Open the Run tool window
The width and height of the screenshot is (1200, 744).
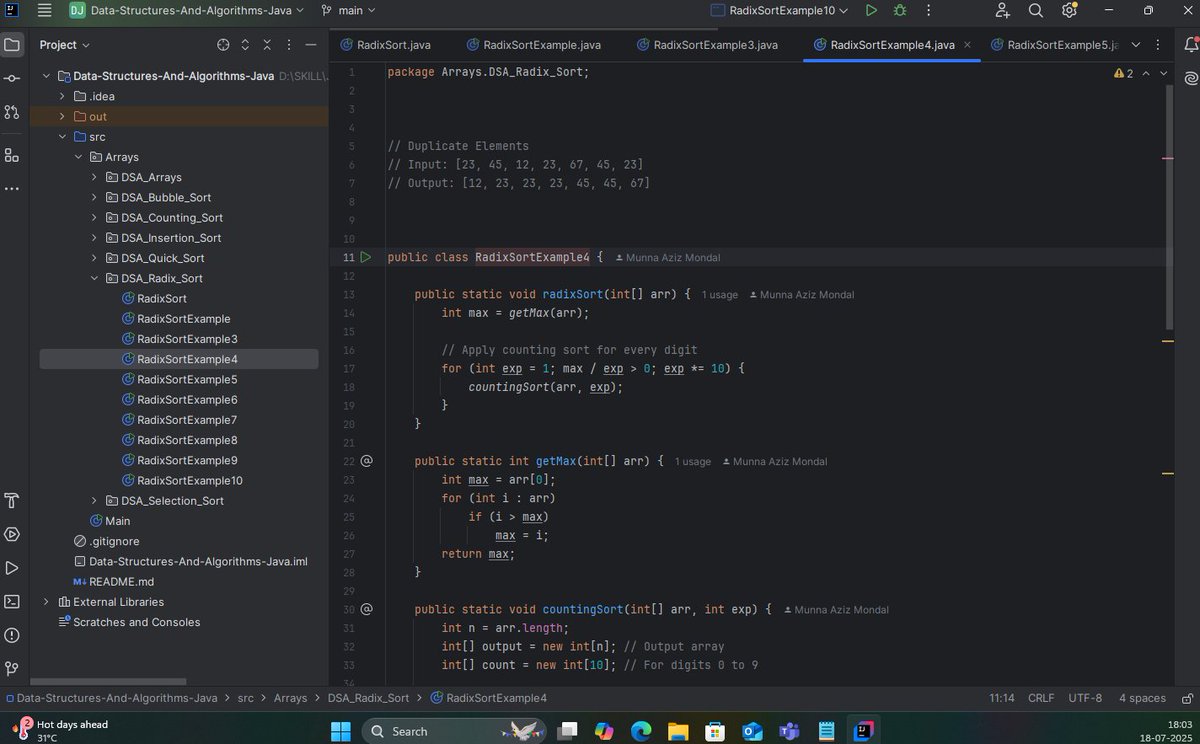[x=12, y=568]
